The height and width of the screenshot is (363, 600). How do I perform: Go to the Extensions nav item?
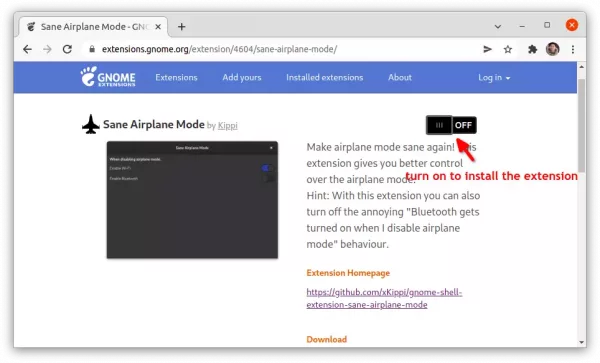coord(176,77)
